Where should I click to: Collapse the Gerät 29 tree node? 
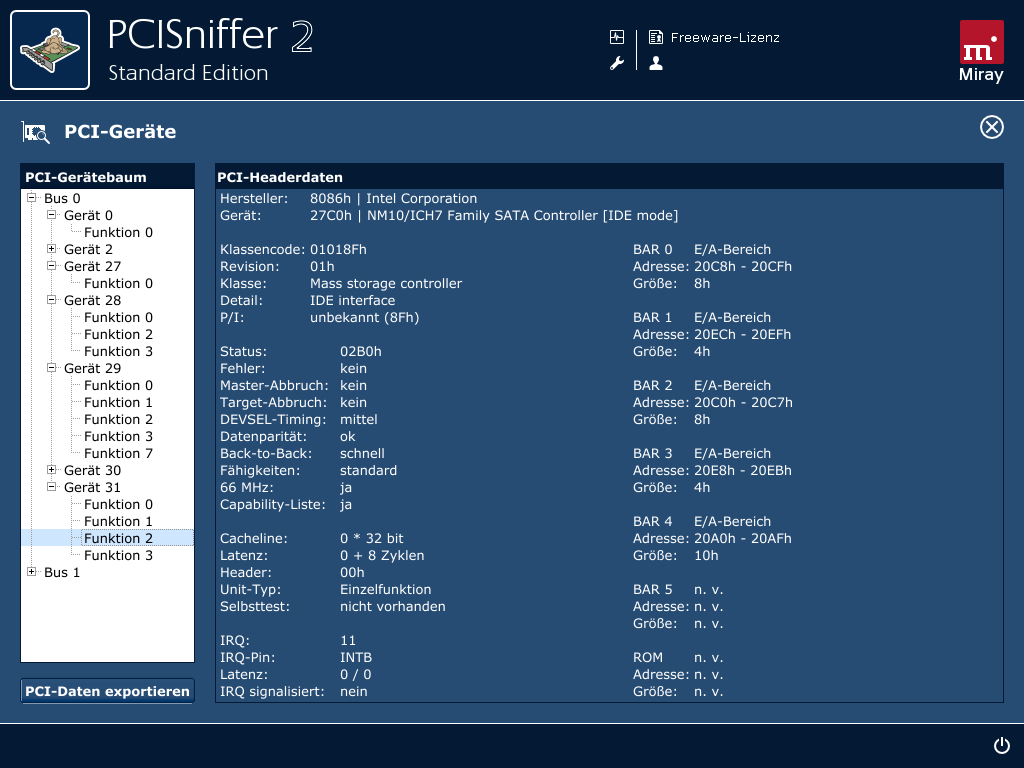coord(51,368)
